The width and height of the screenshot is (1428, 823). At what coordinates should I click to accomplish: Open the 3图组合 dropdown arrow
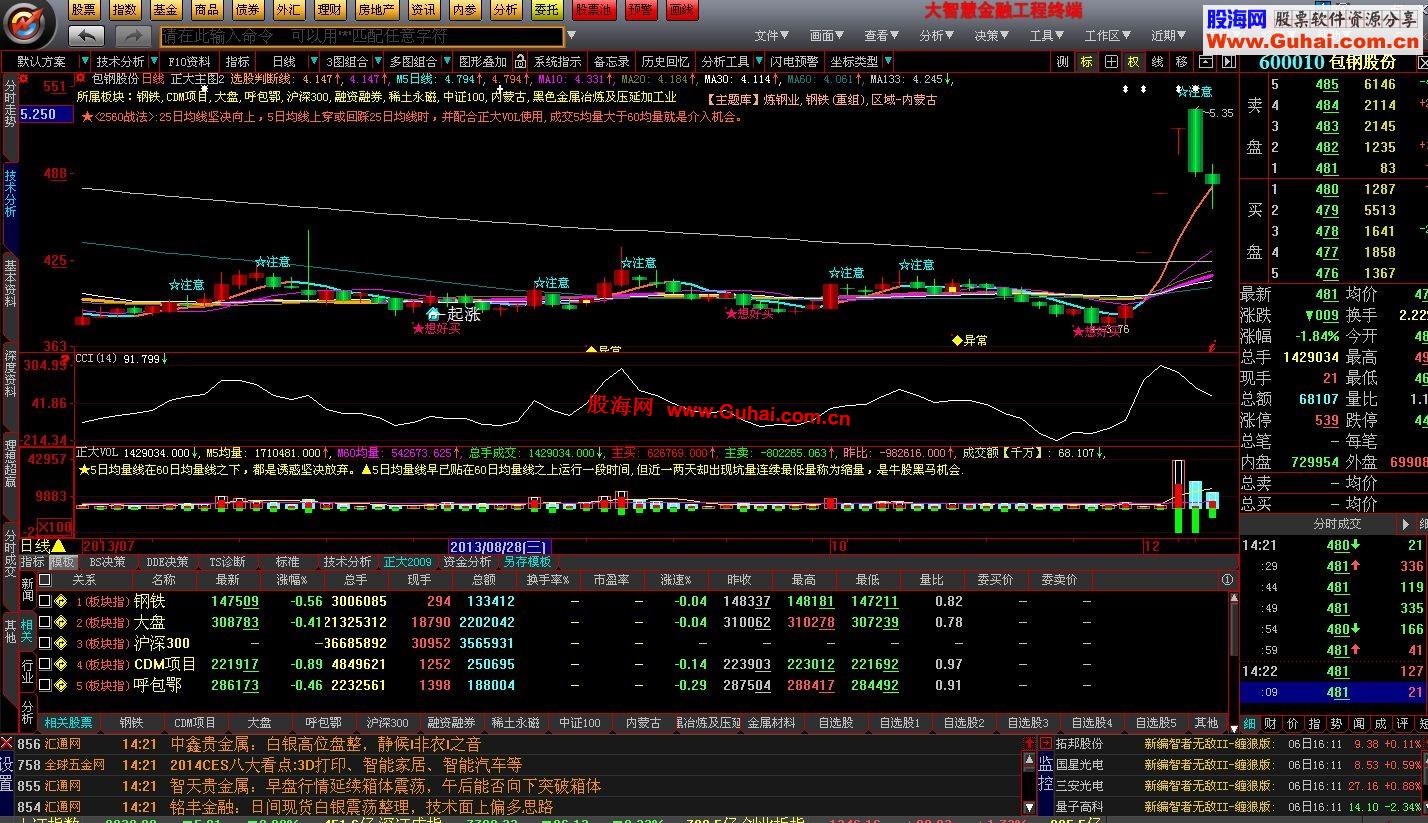tap(376, 62)
